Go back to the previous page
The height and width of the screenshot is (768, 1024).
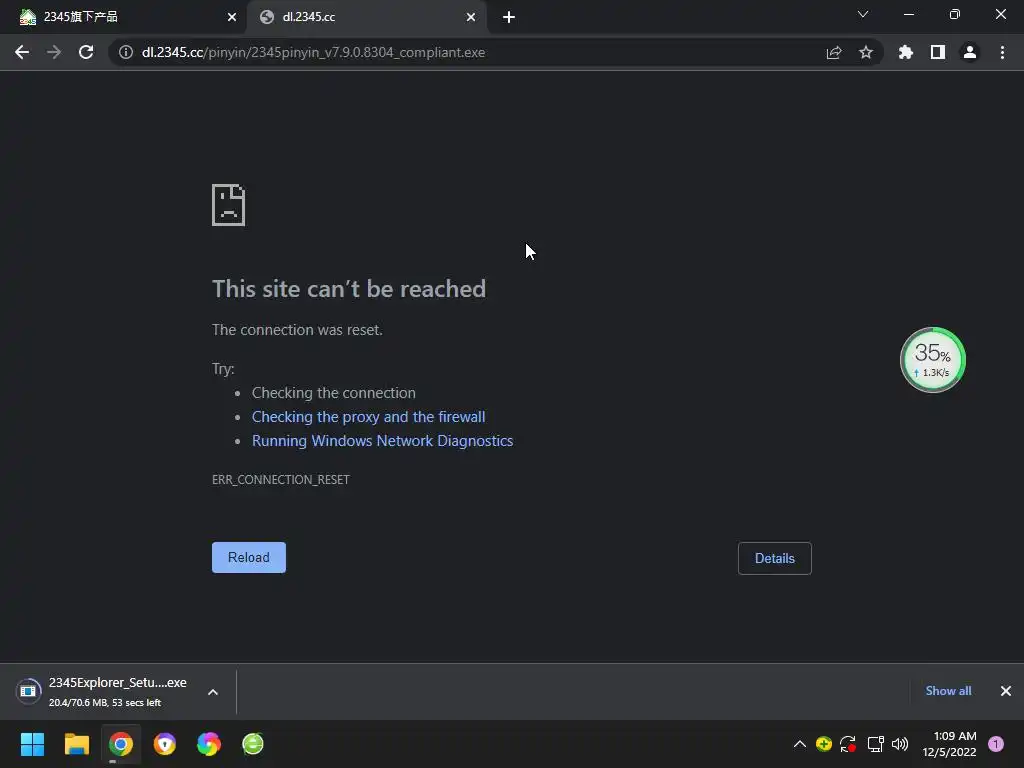click(22, 52)
